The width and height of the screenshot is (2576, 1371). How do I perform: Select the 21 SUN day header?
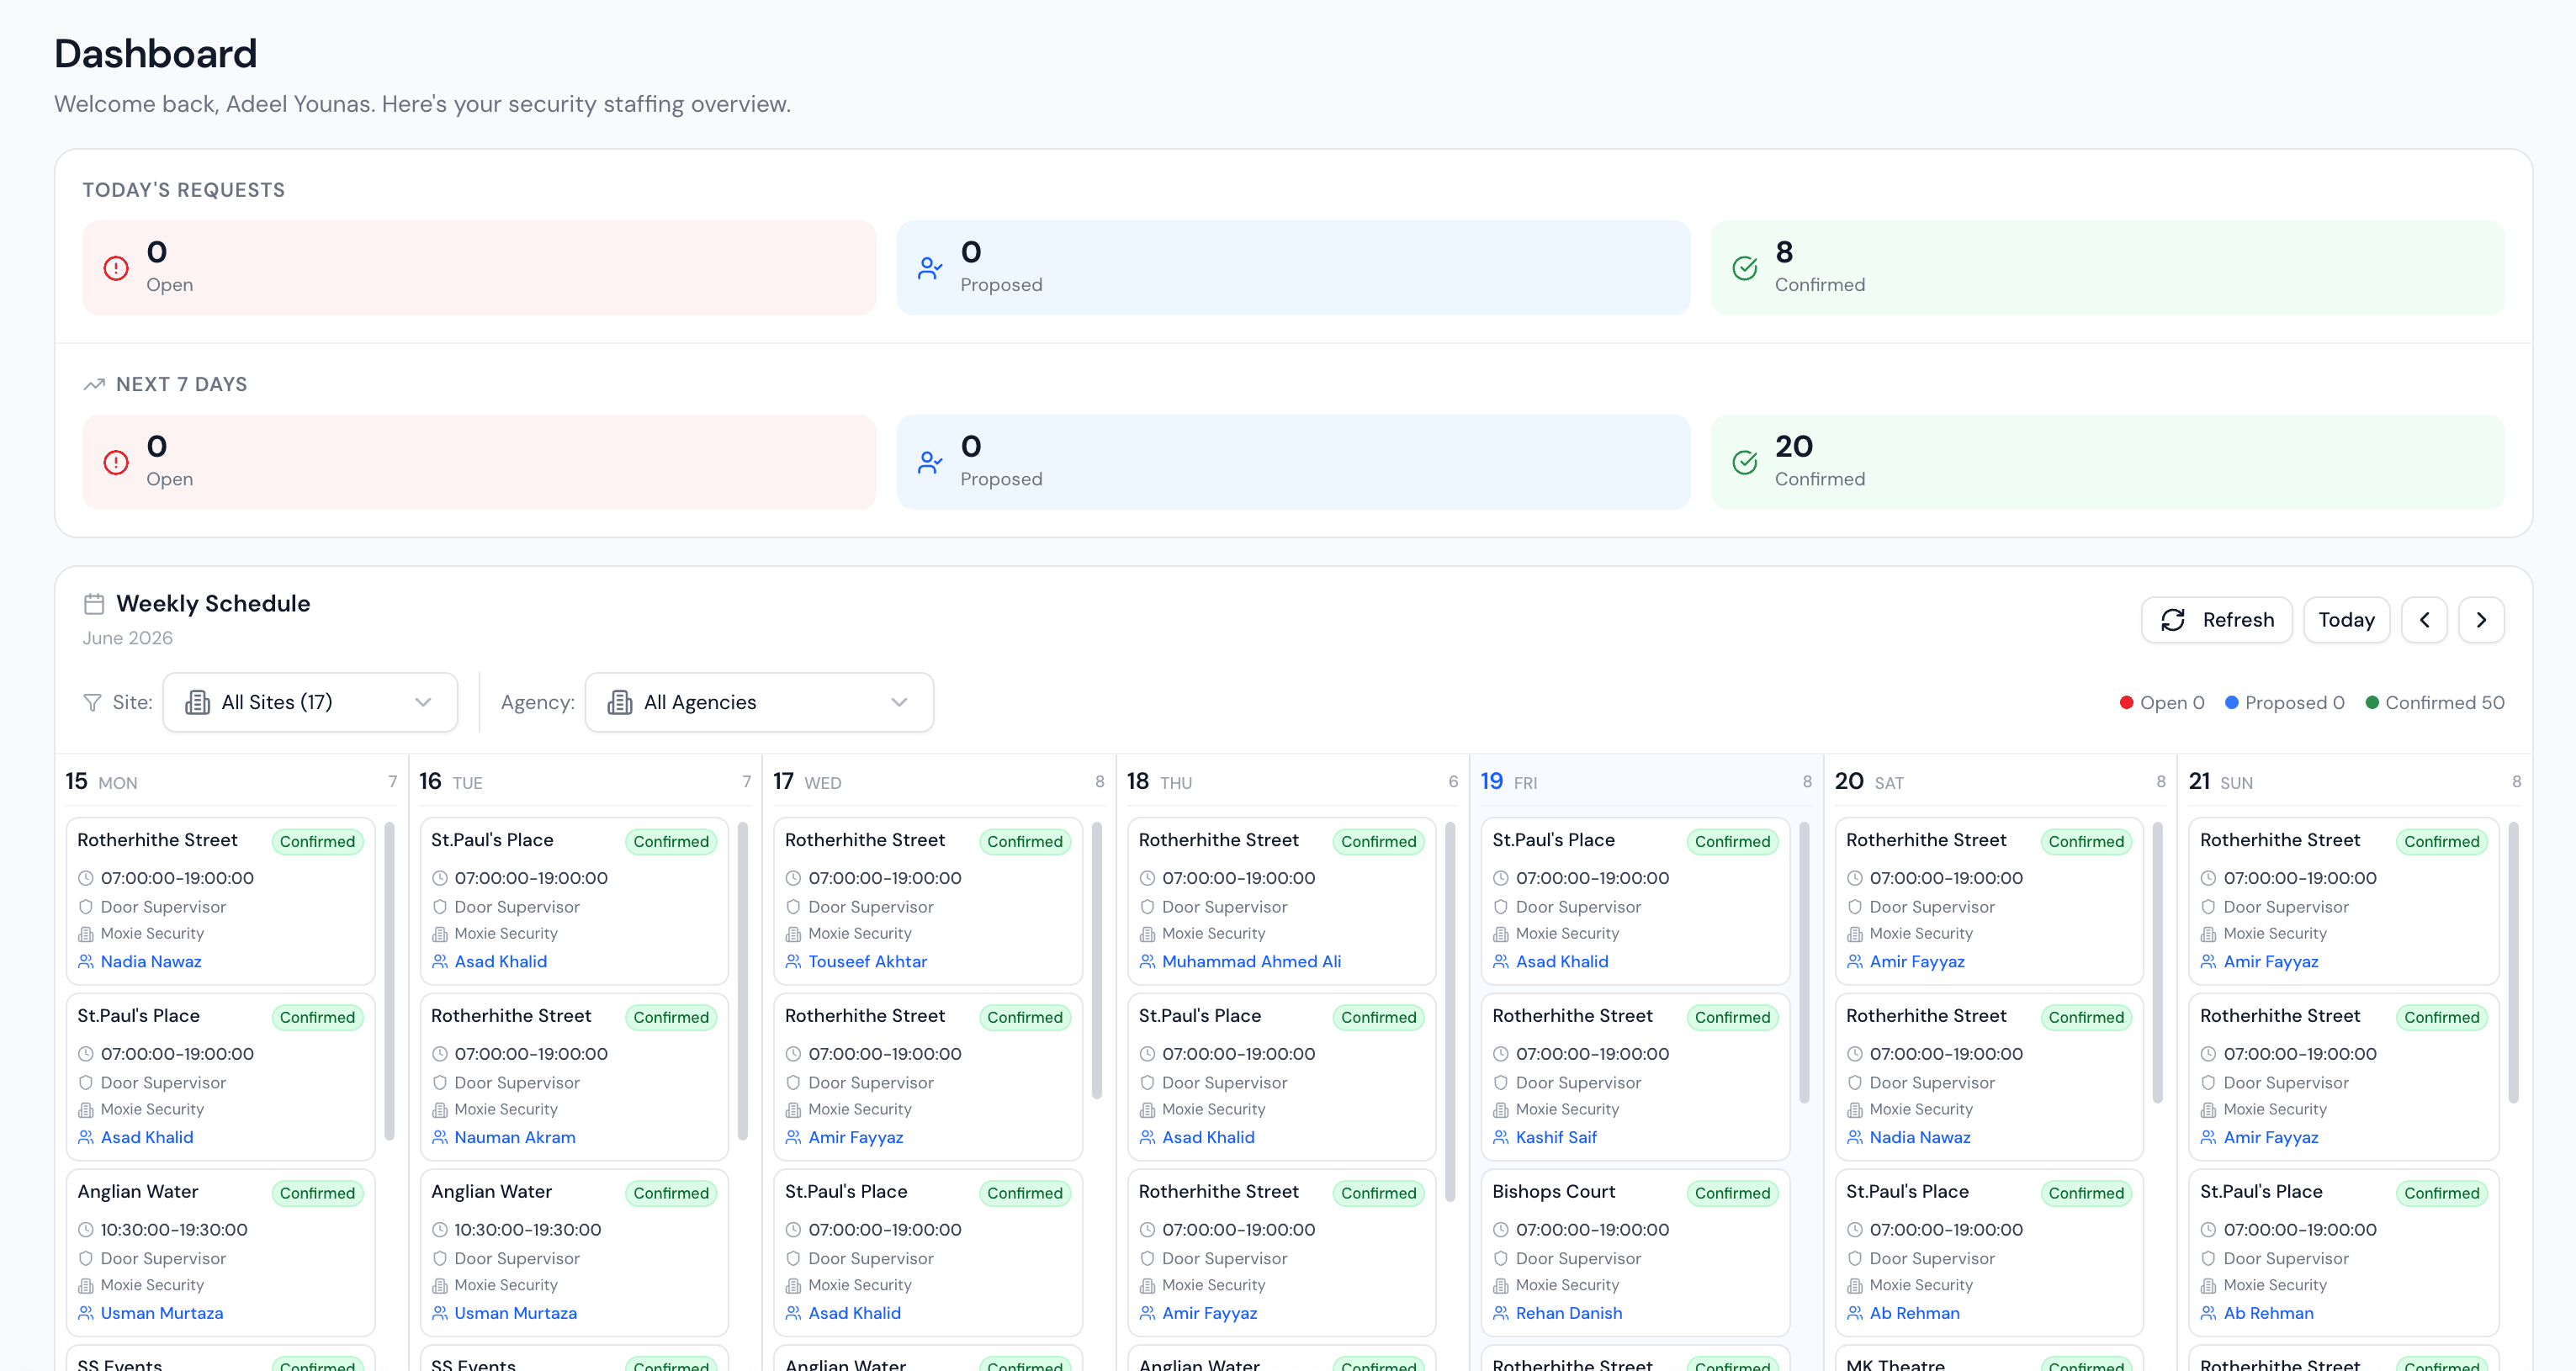click(2355, 781)
